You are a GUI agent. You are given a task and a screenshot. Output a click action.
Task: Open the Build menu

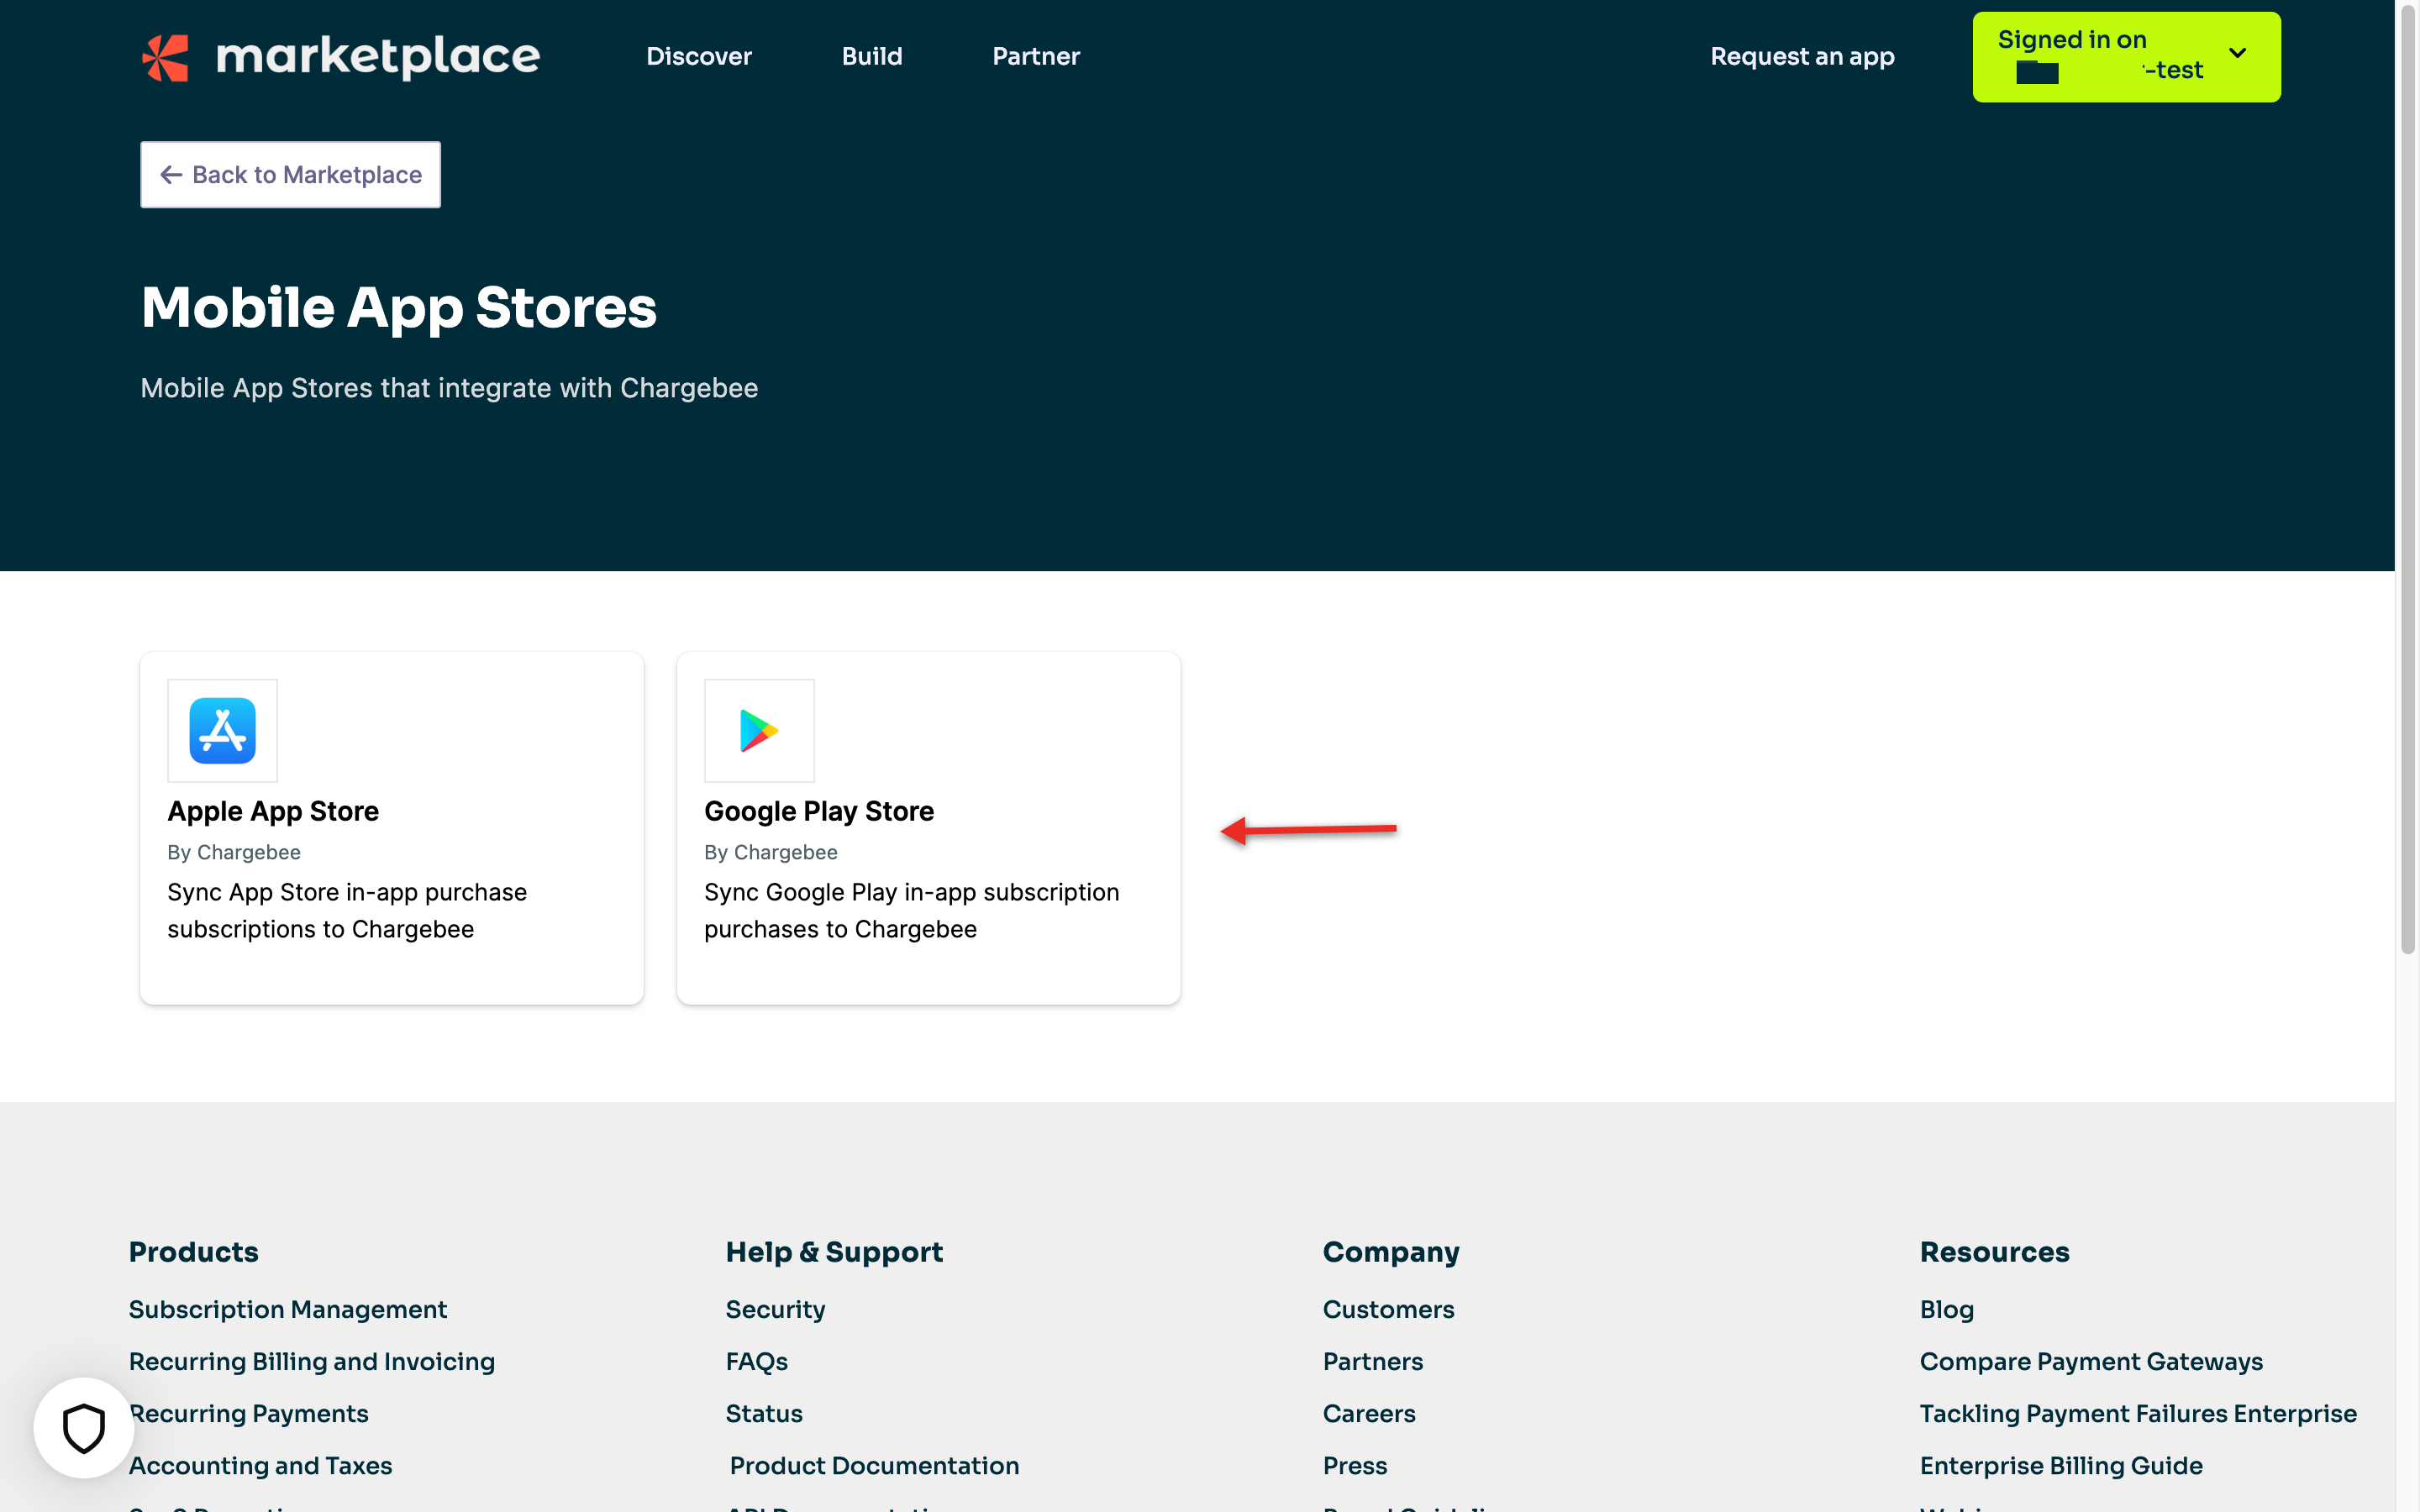coord(871,57)
